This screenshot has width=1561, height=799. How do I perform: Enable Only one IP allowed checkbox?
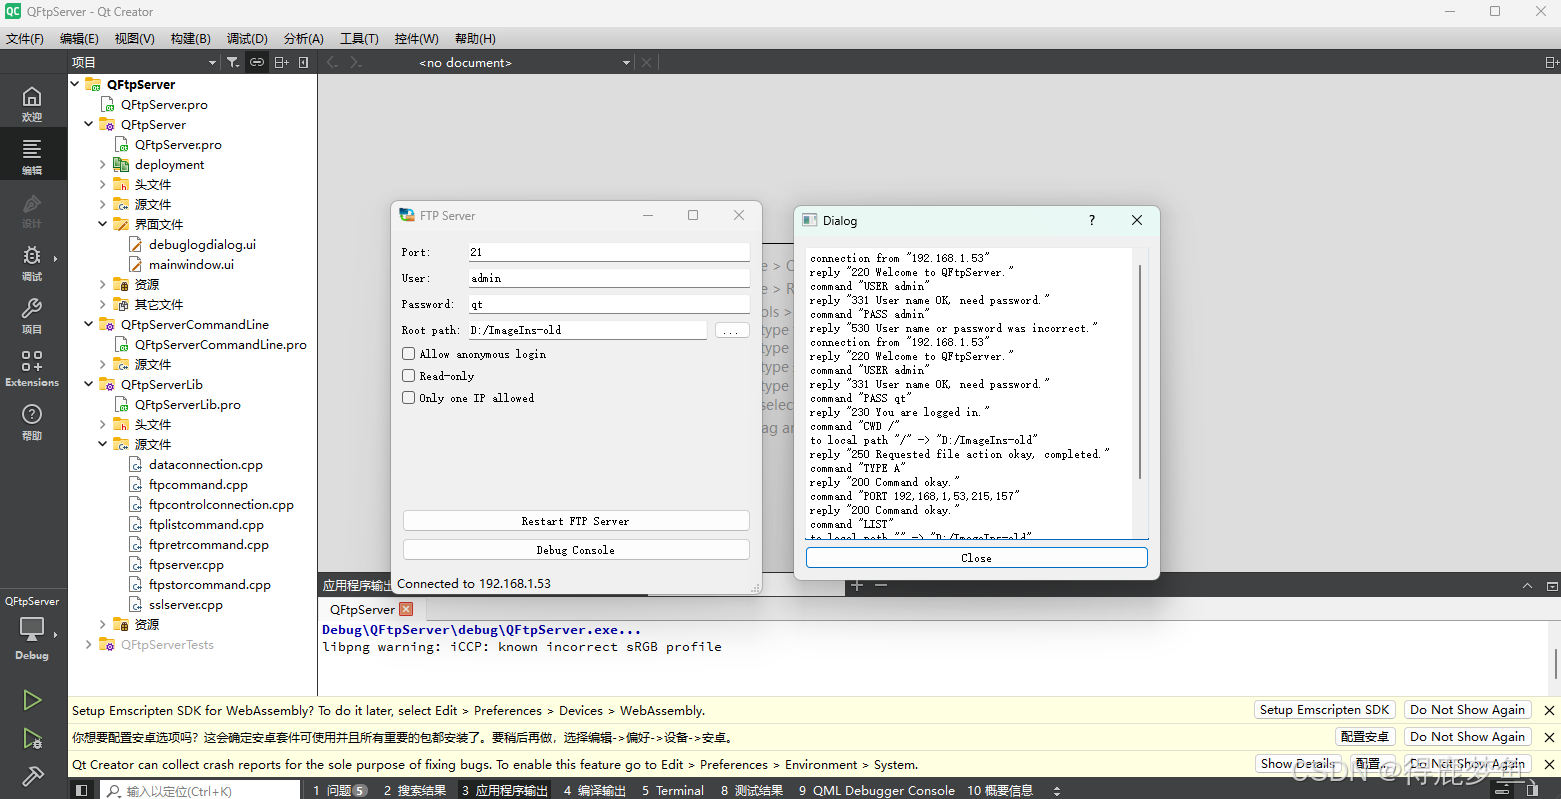(408, 398)
